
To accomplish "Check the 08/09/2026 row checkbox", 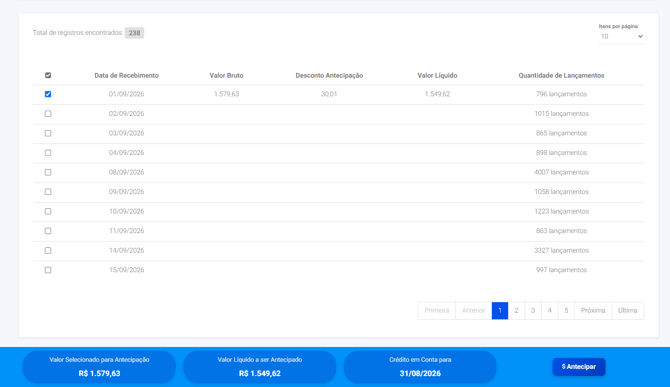I will point(48,172).
